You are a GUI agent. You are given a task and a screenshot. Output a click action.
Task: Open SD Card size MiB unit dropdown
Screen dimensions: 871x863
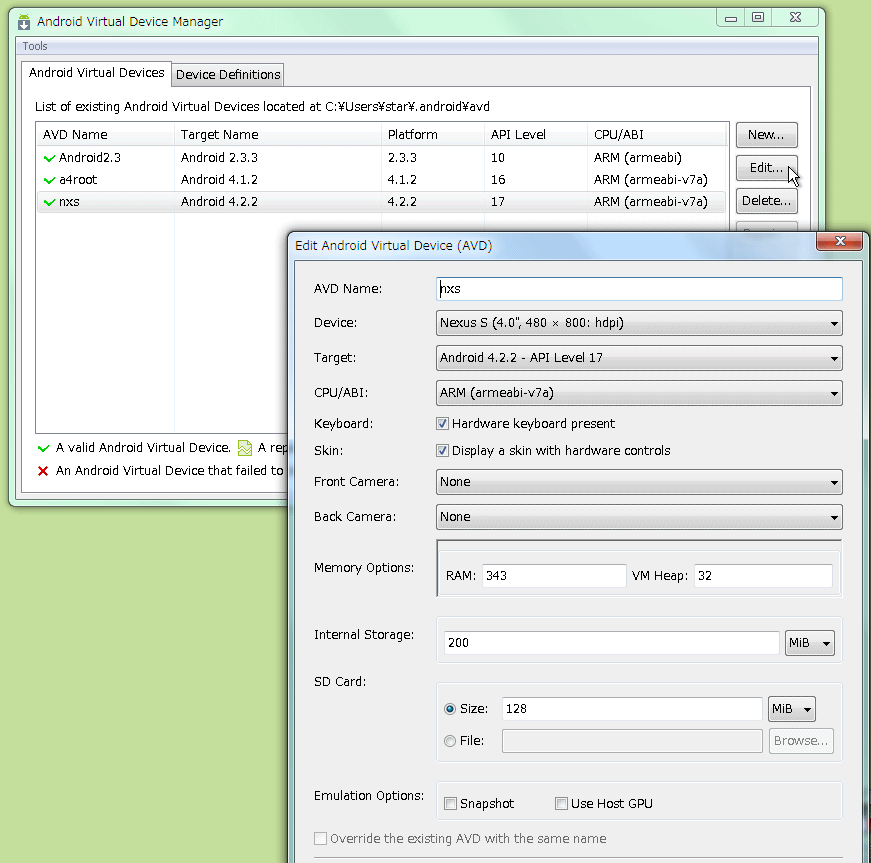tap(792, 709)
